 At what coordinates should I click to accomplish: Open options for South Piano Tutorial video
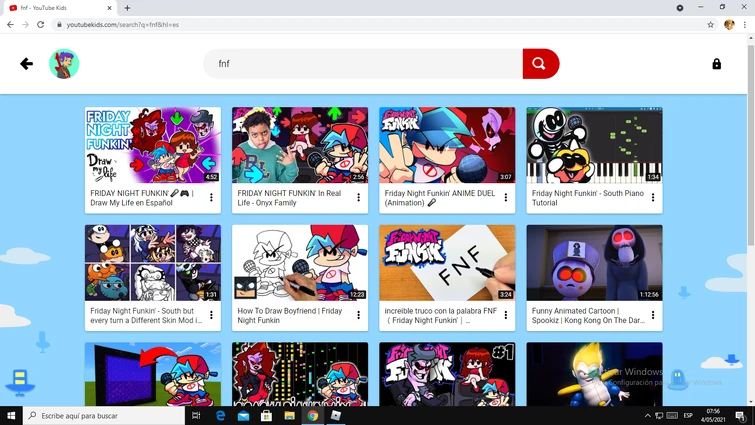(653, 197)
